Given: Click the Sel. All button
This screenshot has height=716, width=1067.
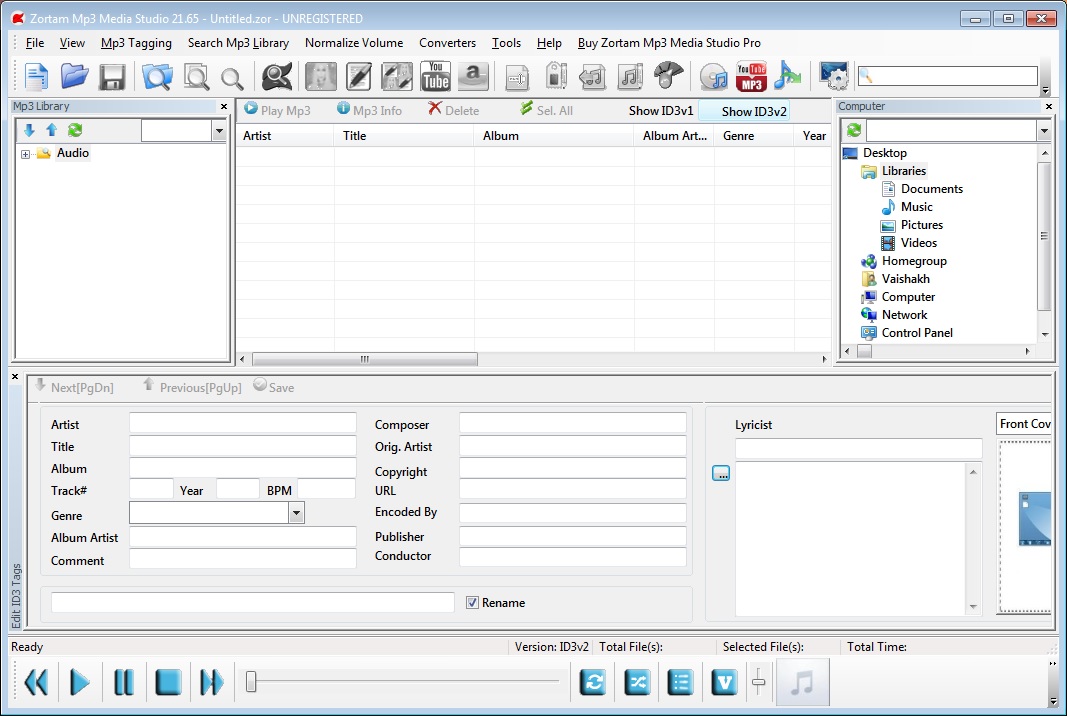Looking at the screenshot, I should [546, 111].
